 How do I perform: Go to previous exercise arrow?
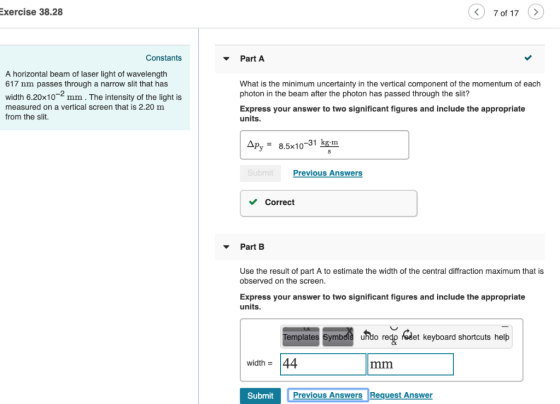pos(476,12)
